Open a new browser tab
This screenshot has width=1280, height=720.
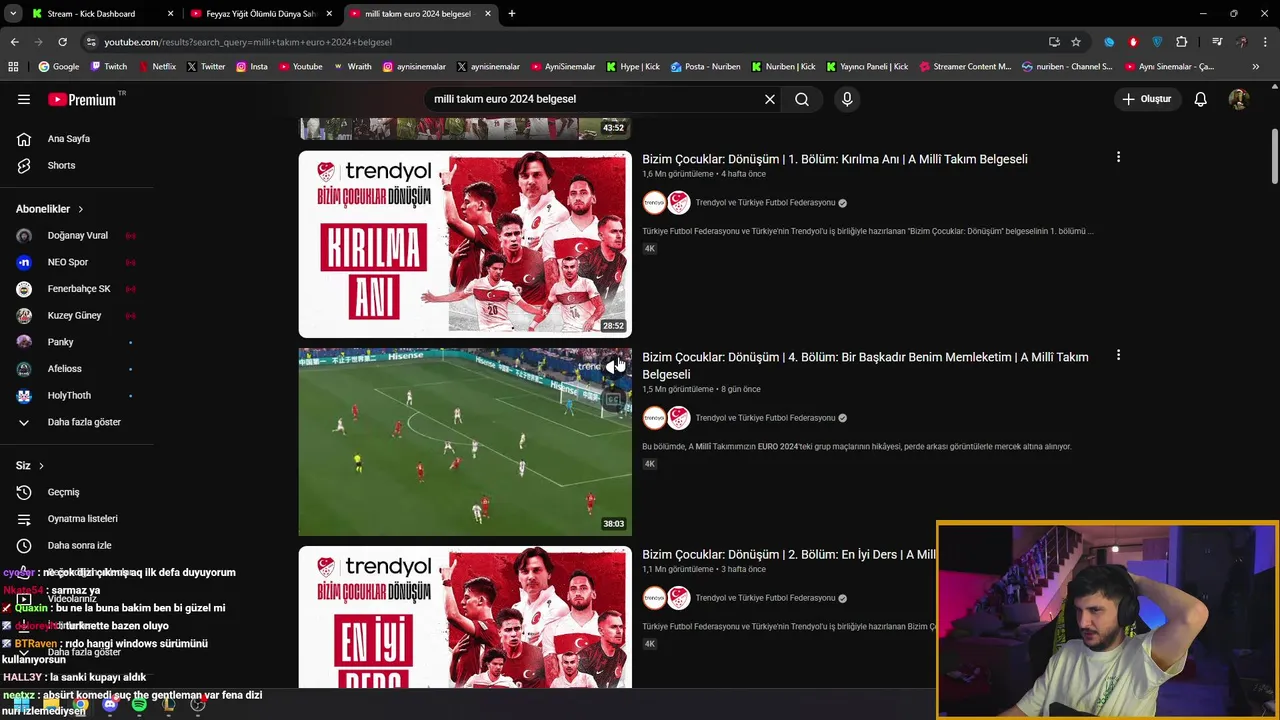coord(512,14)
